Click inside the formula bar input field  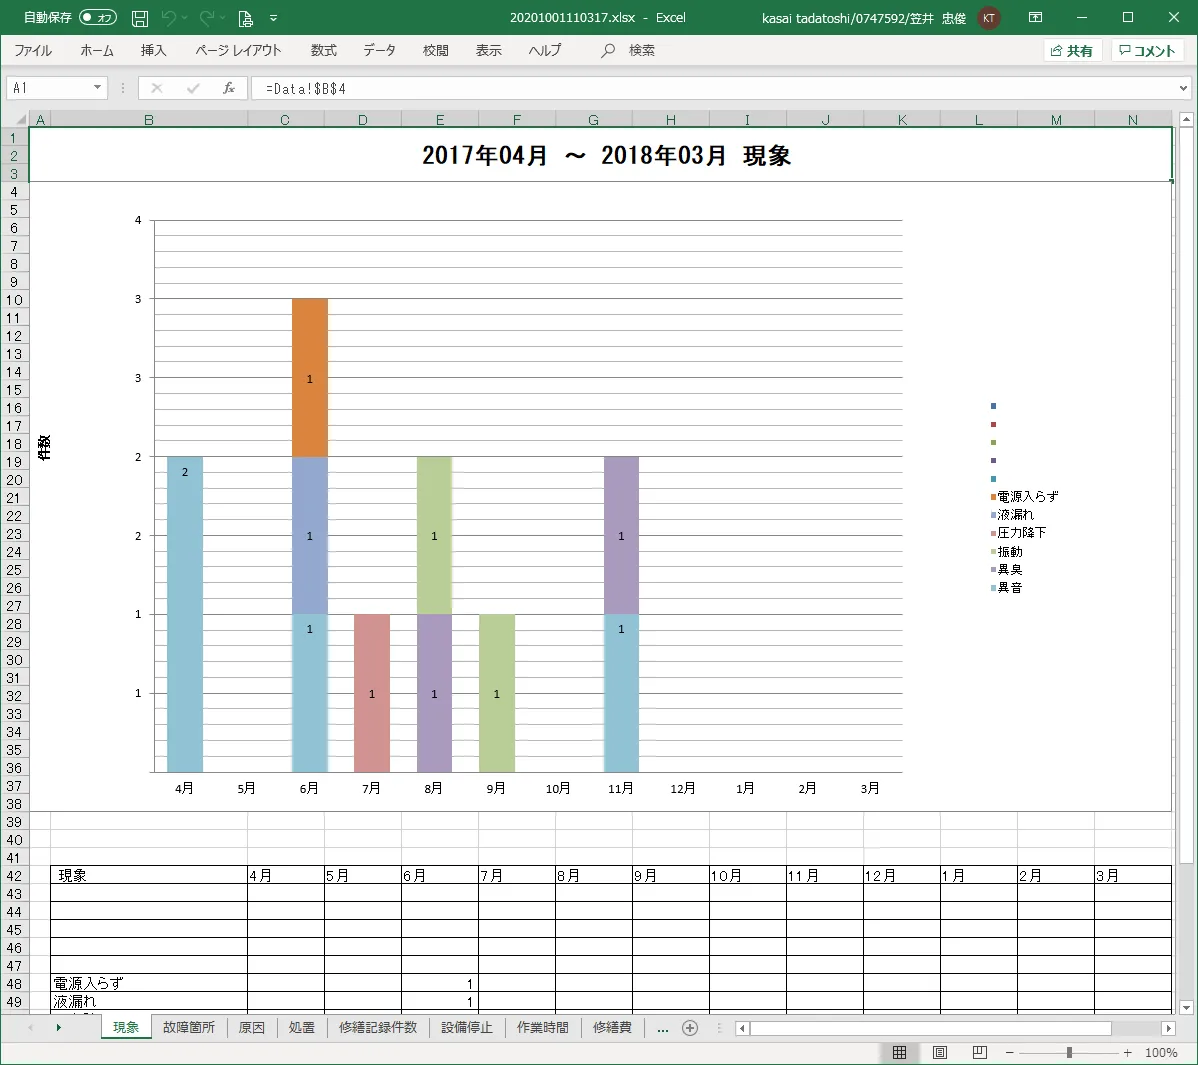(700, 88)
